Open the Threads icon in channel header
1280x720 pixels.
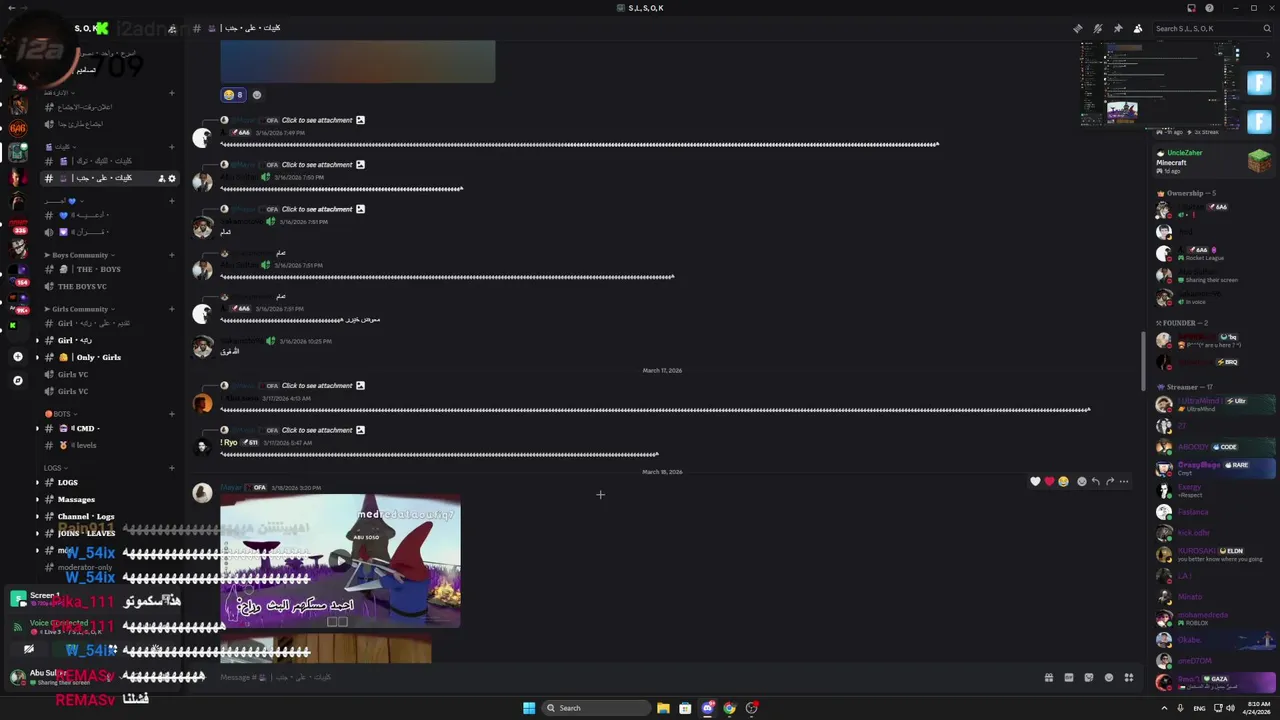(1077, 28)
